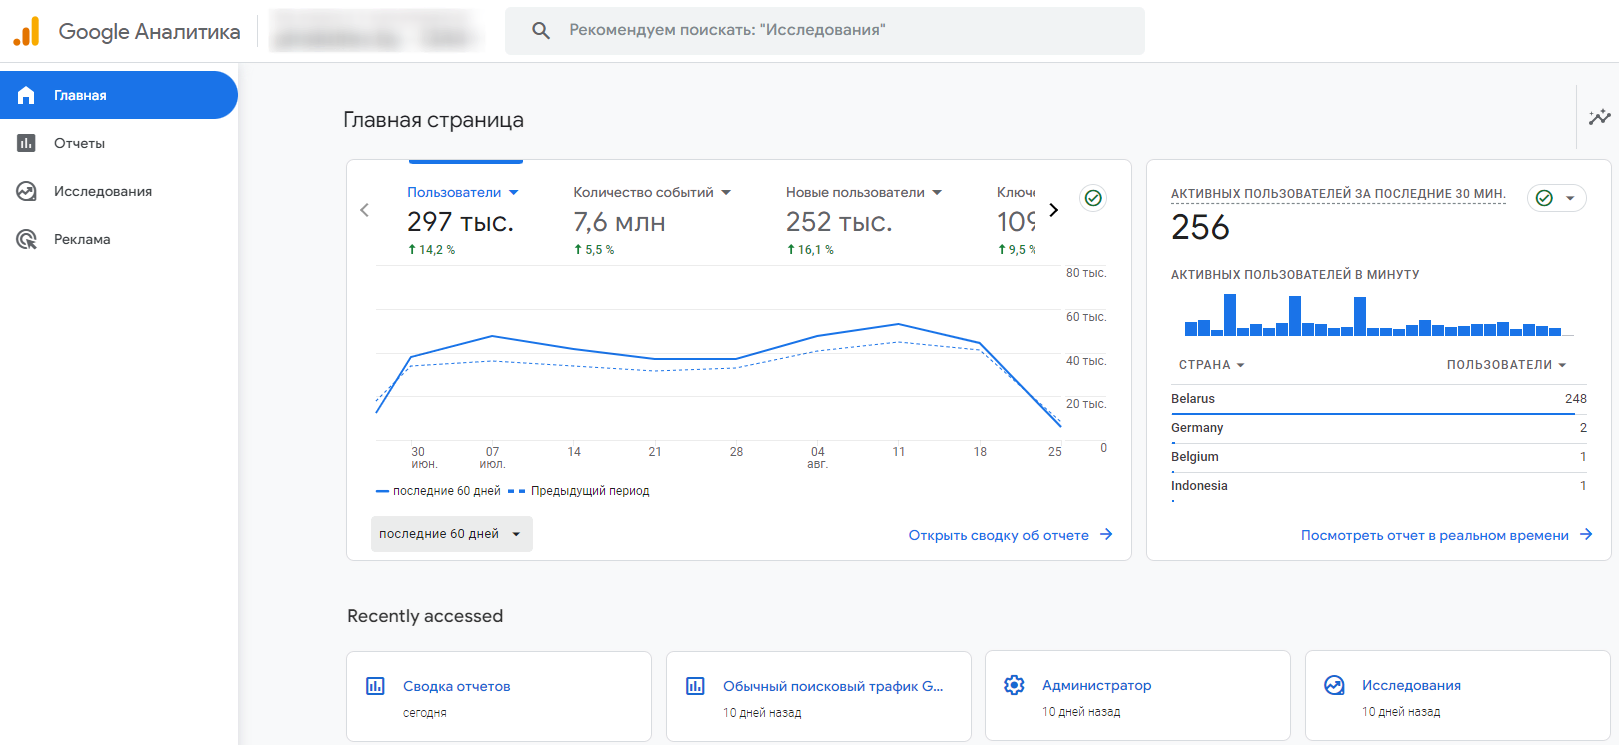Click the search magnifier icon
This screenshot has width=1619, height=745.
click(541, 30)
